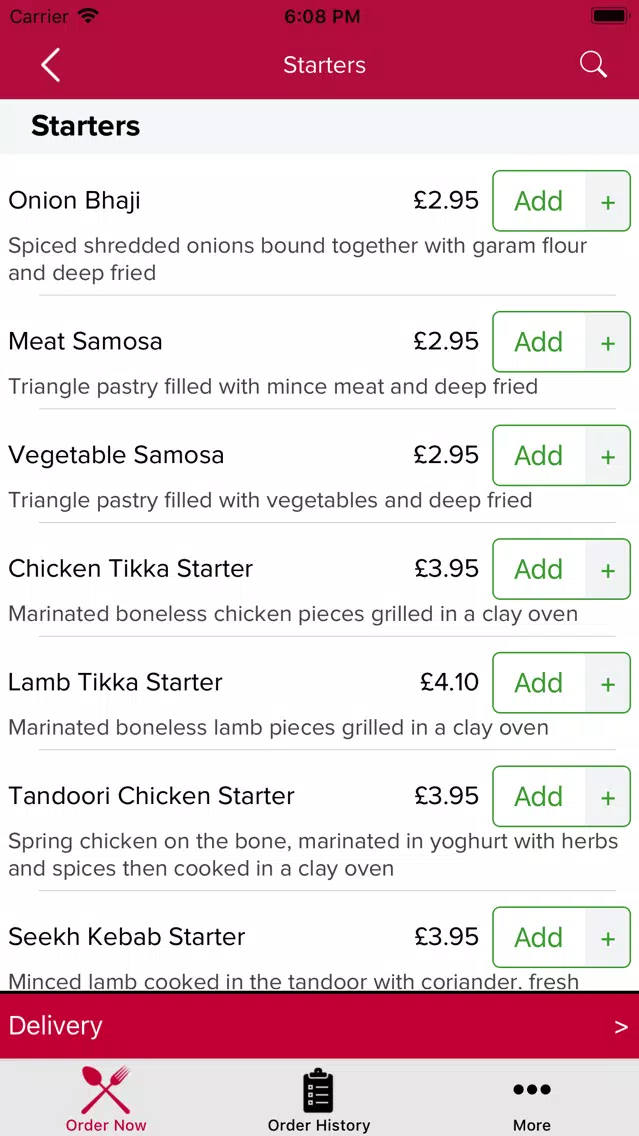Viewport: 639px width, 1136px height.
Task: Tap plus icon for Onion Bhaji
Action: (x=608, y=201)
